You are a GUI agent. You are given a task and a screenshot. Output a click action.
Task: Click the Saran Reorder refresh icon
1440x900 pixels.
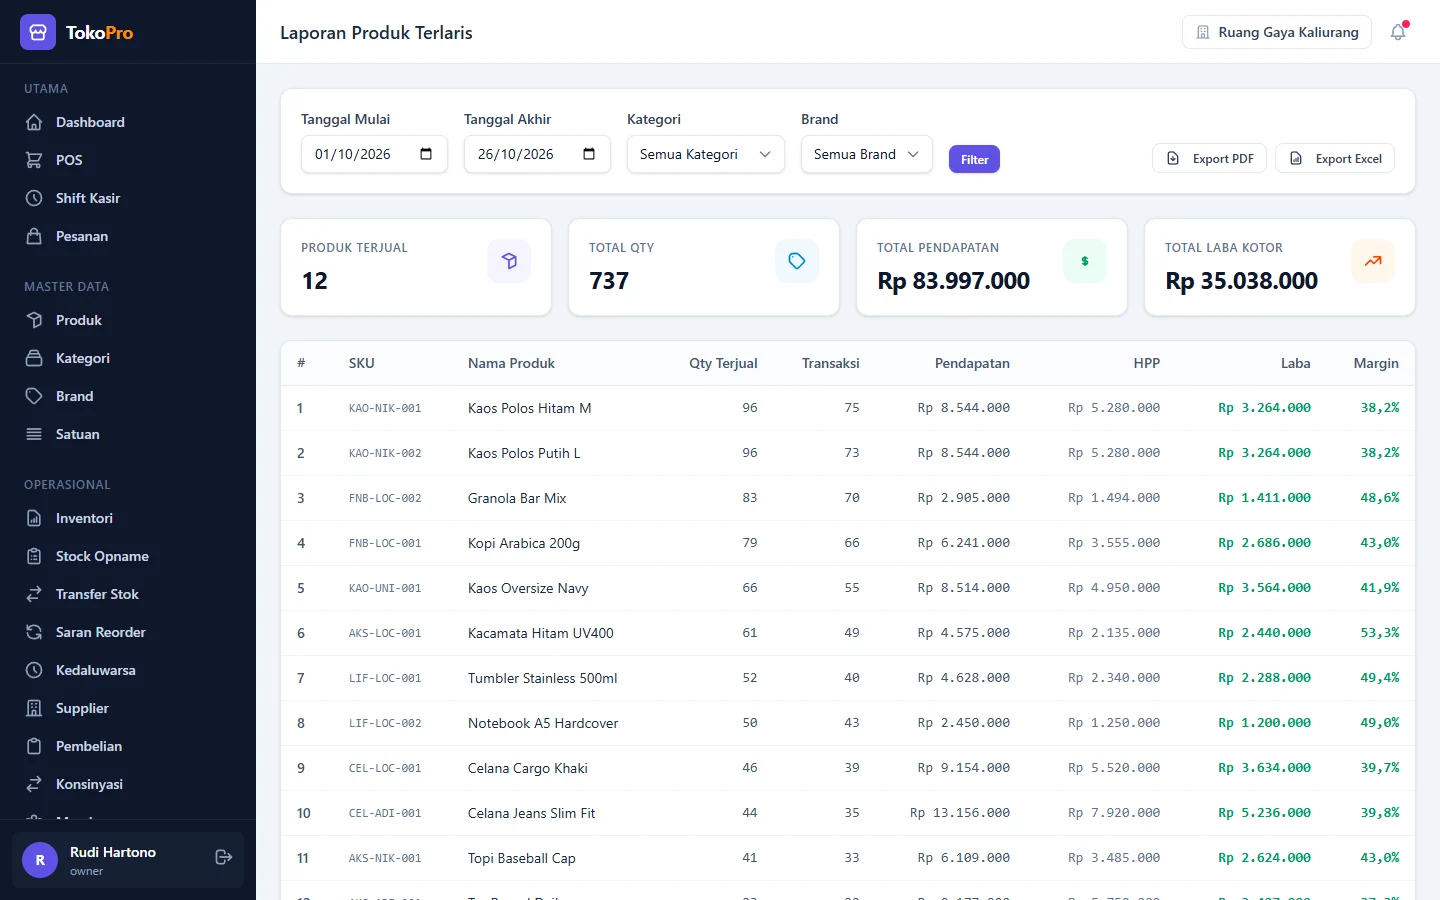pyautogui.click(x=34, y=632)
